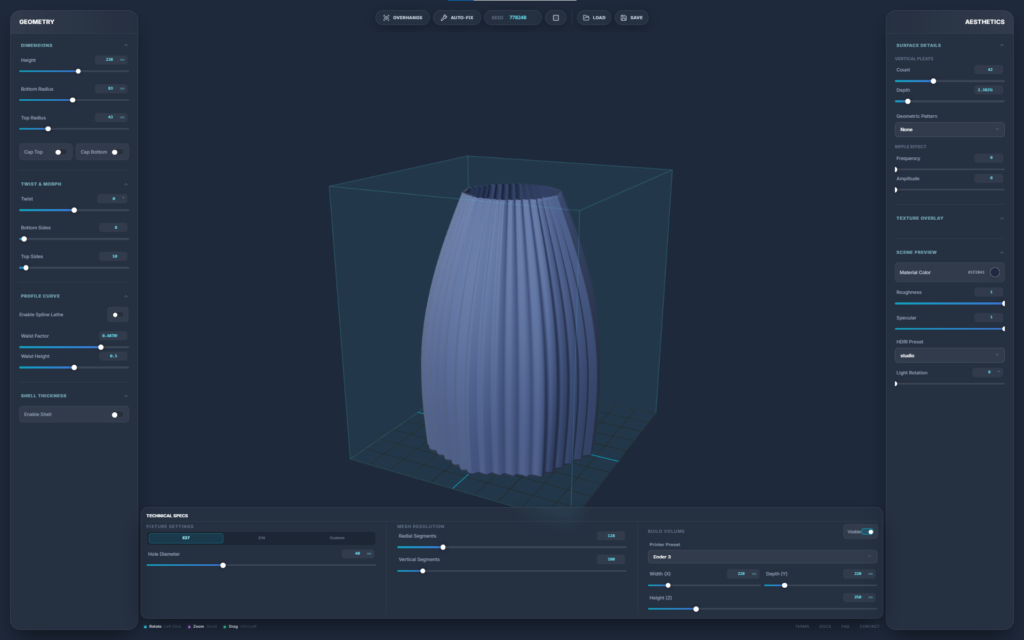The height and width of the screenshot is (640, 1024).
Task: Run Auto-Fix with the wrench icon
Action: coord(456,18)
